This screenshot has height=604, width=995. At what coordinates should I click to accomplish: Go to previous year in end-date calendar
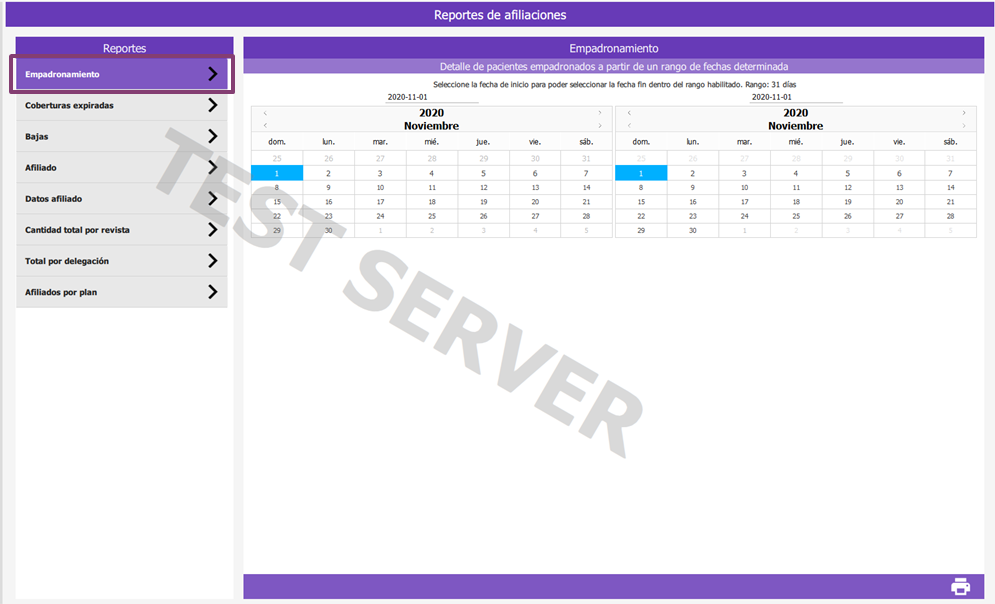pos(629,113)
